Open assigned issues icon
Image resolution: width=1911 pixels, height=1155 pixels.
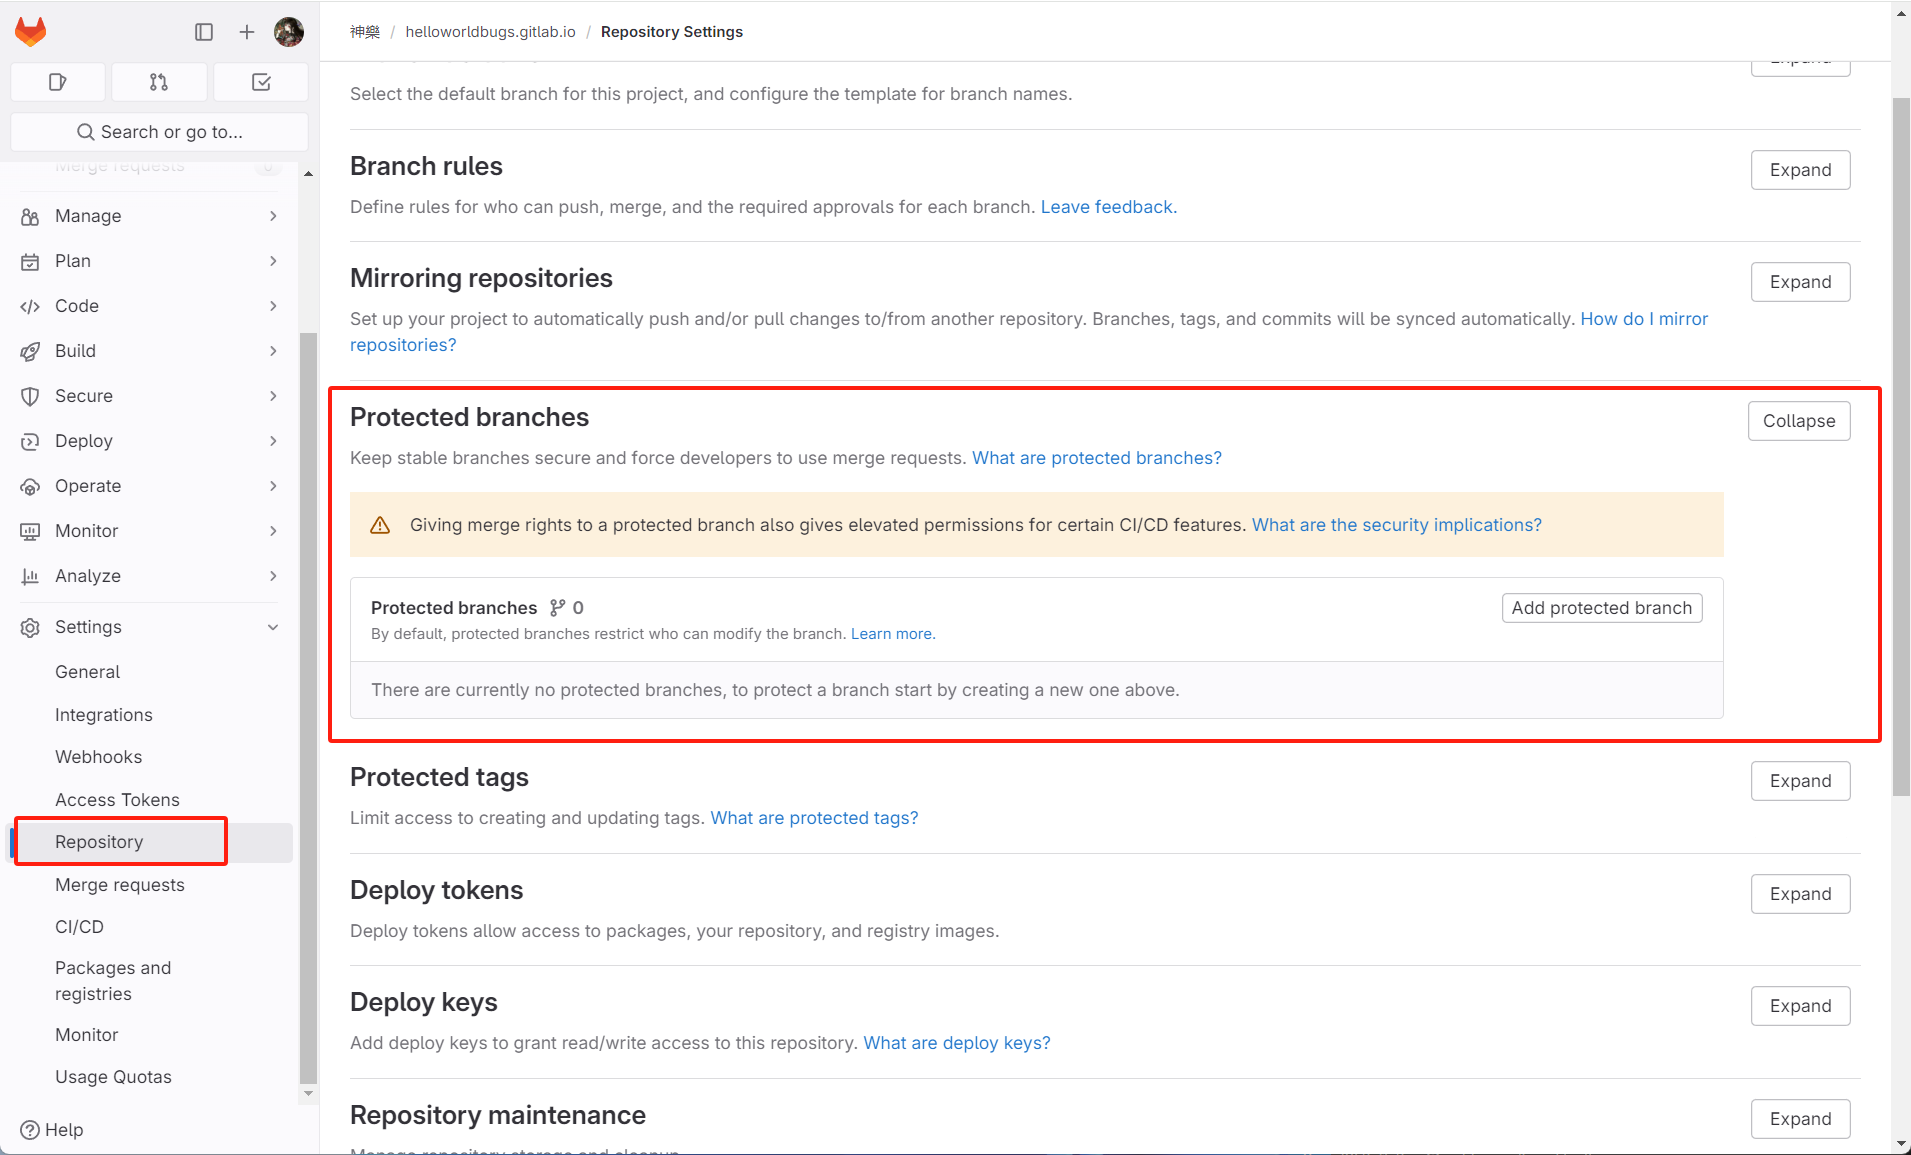point(58,82)
